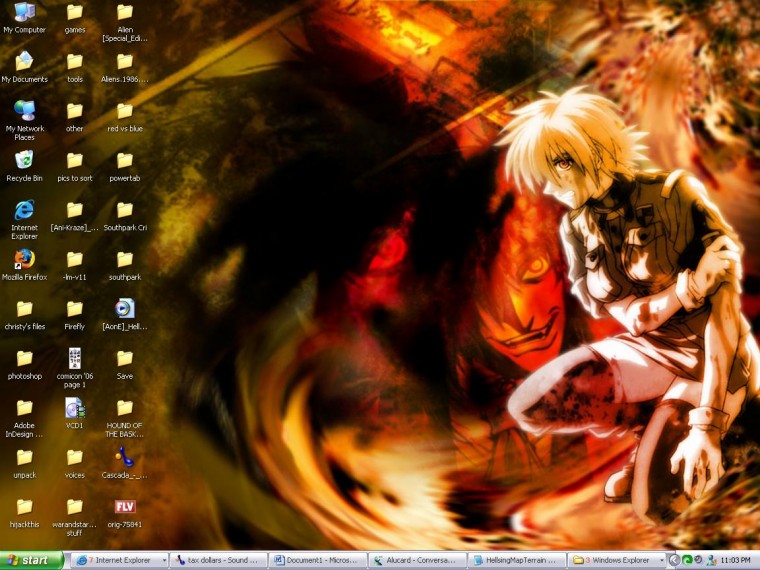Open Internet Explorer taskbar group

click(x=120, y=560)
